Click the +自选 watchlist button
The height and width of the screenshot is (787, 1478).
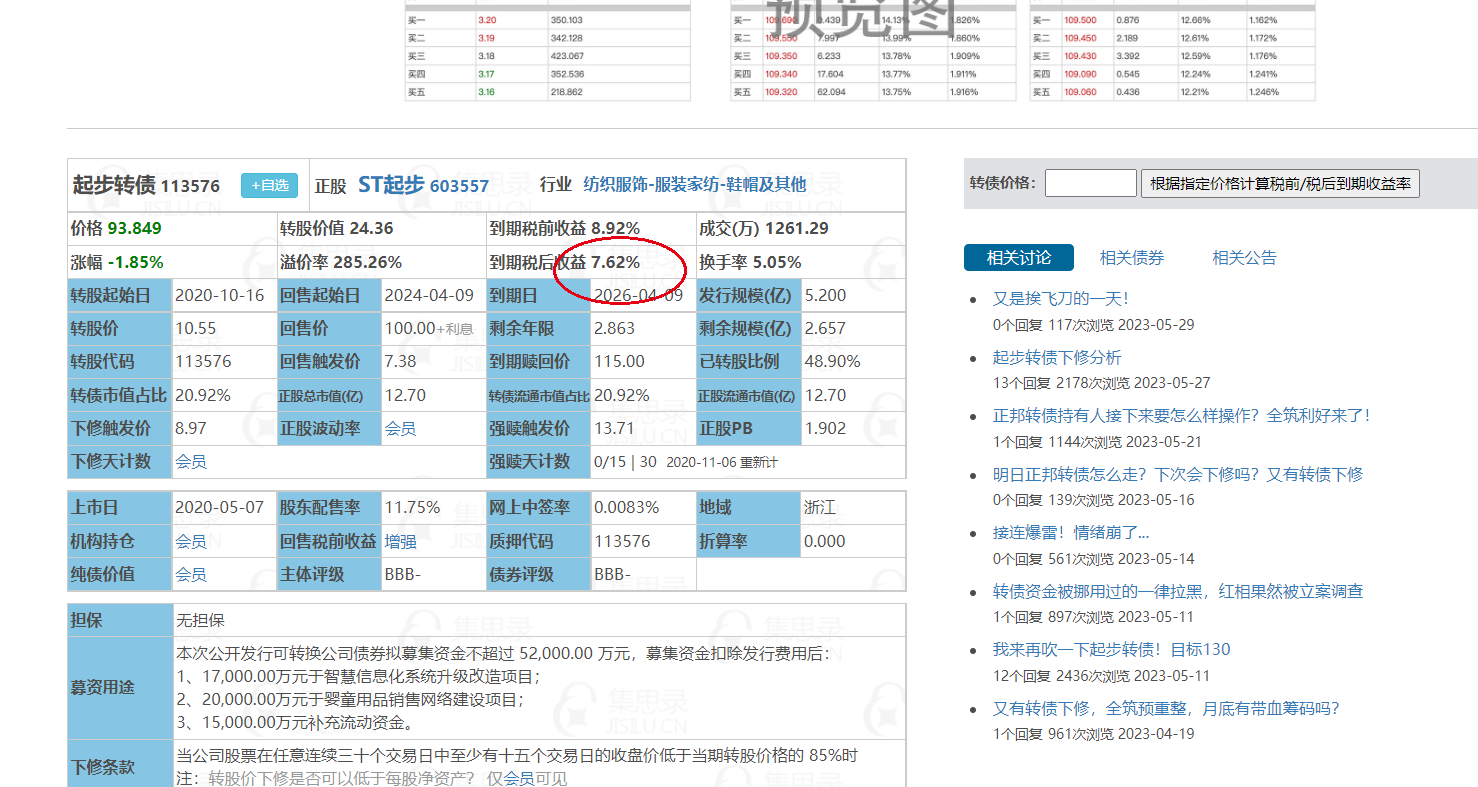(269, 185)
